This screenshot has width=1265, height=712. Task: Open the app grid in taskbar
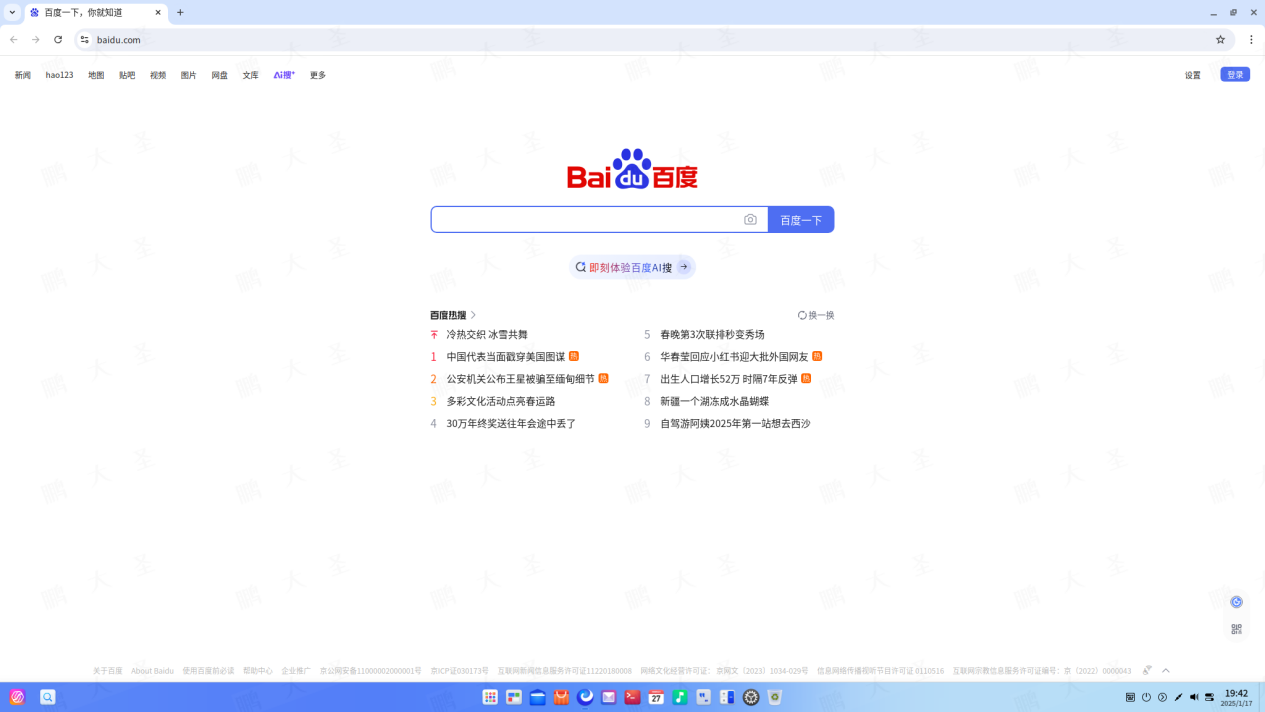(x=490, y=697)
